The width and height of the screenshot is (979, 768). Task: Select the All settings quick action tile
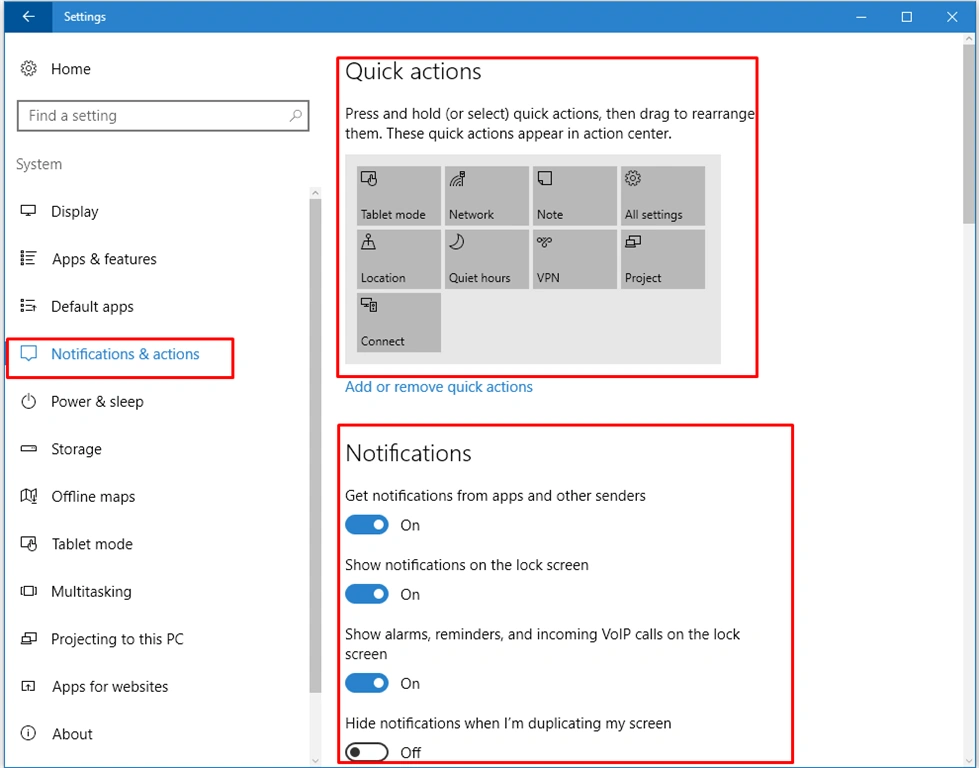[663, 195]
